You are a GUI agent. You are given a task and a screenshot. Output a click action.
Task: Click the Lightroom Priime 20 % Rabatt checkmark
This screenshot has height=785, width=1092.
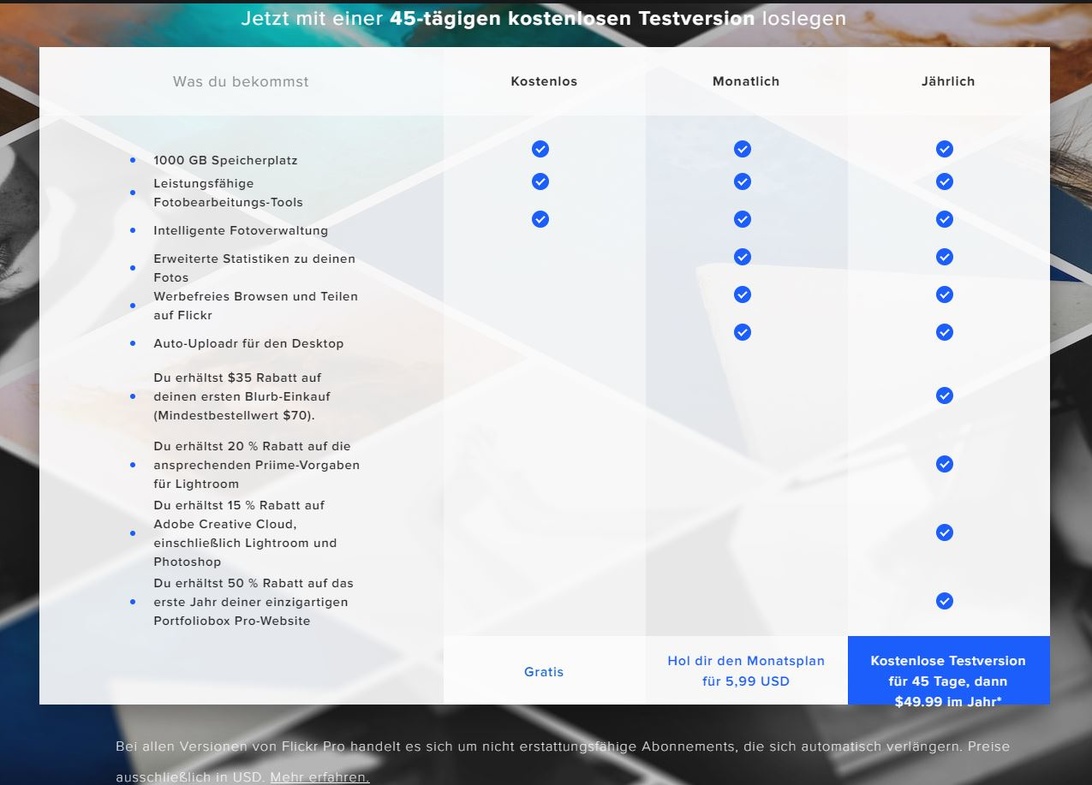pos(944,464)
